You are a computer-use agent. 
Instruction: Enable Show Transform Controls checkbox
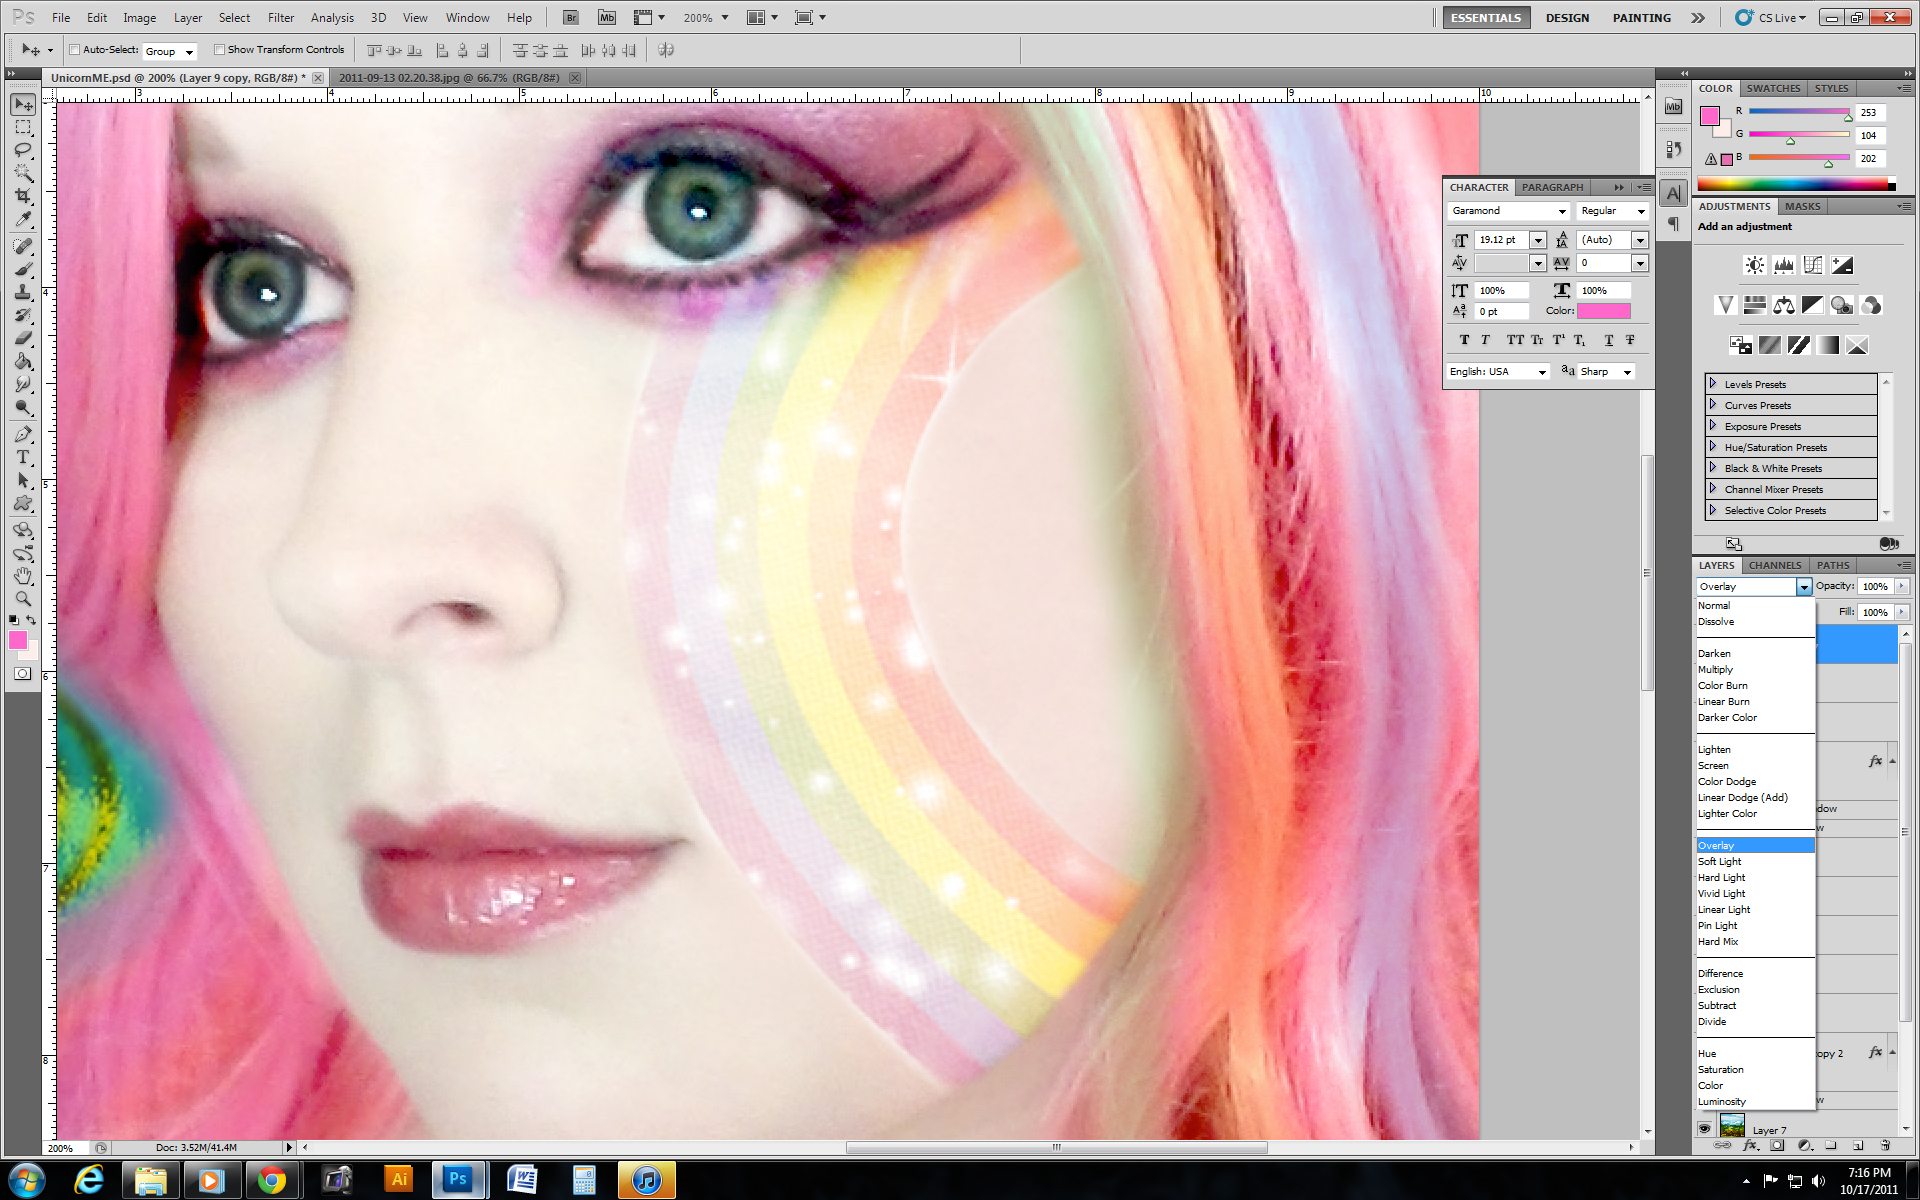(x=219, y=50)
